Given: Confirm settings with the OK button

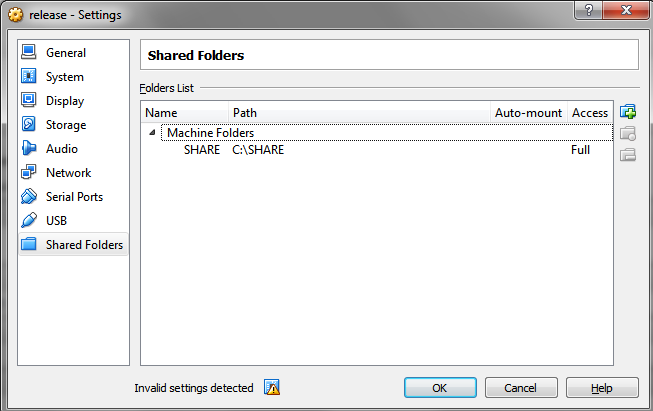Looking at the screenshot, I should [x=440, y=388].
